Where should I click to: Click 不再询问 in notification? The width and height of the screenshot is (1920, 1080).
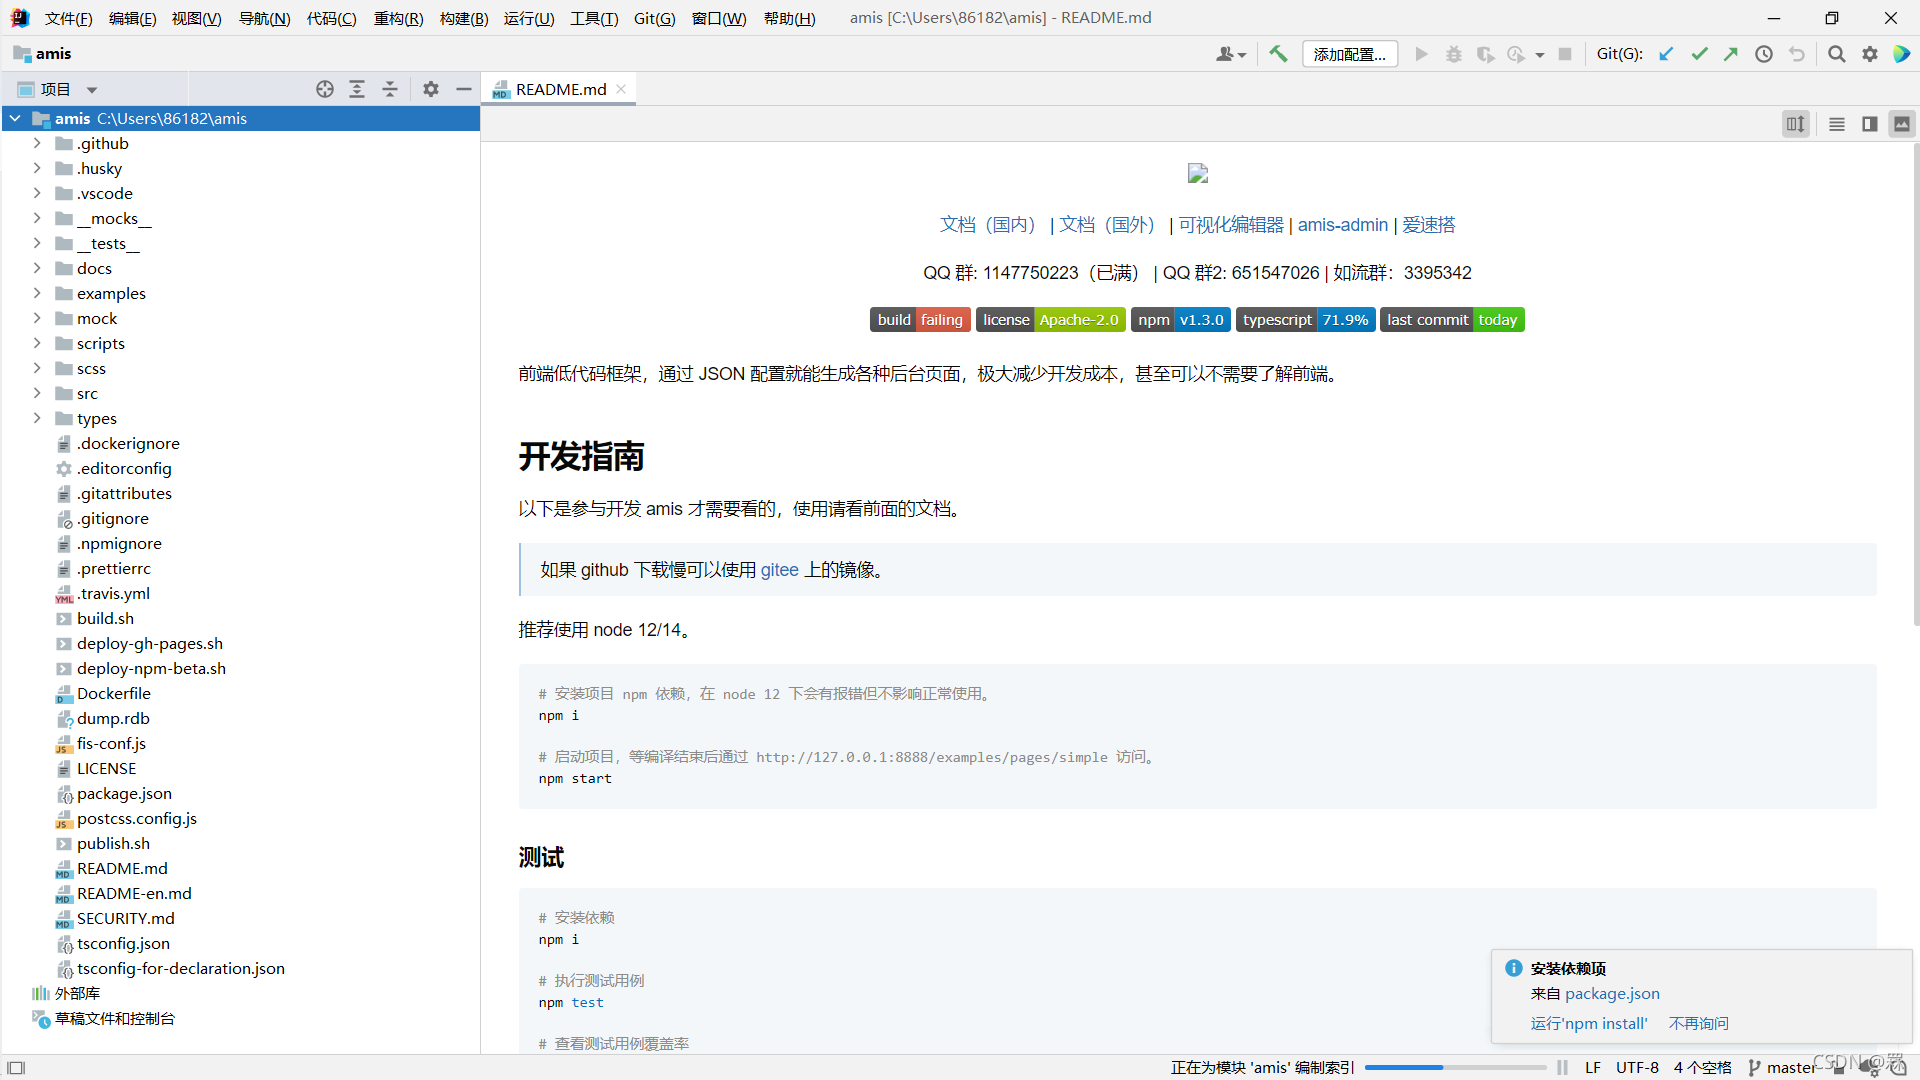coord(1698,1023)
